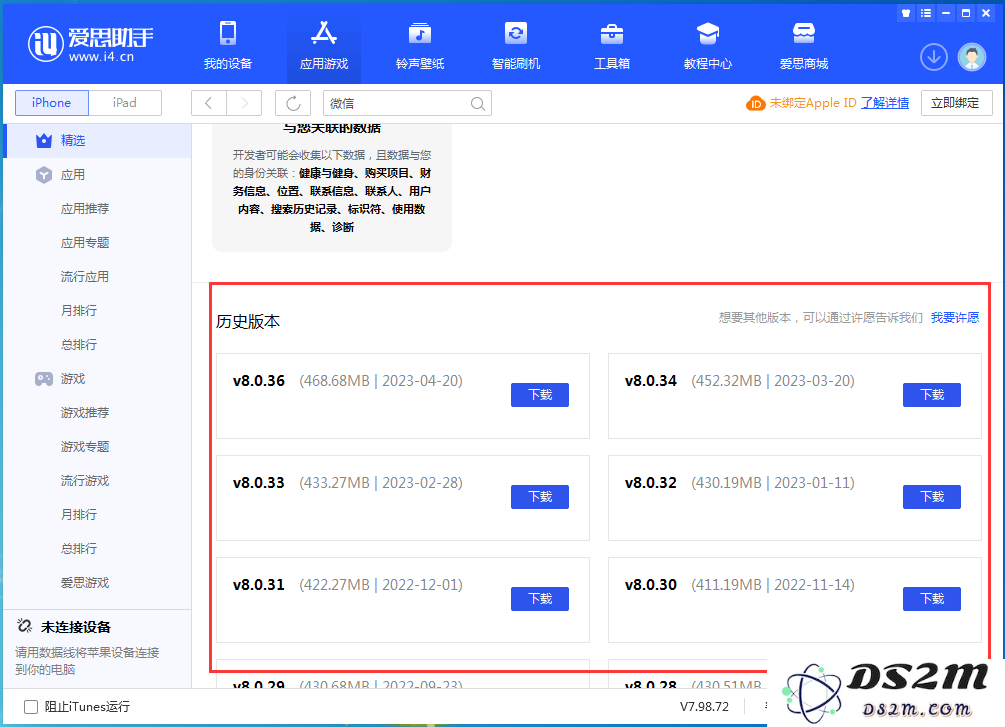Select 应用专题 in sidebar
Viewport: 1005px width, 727px height.
click(x=85, y=243)
